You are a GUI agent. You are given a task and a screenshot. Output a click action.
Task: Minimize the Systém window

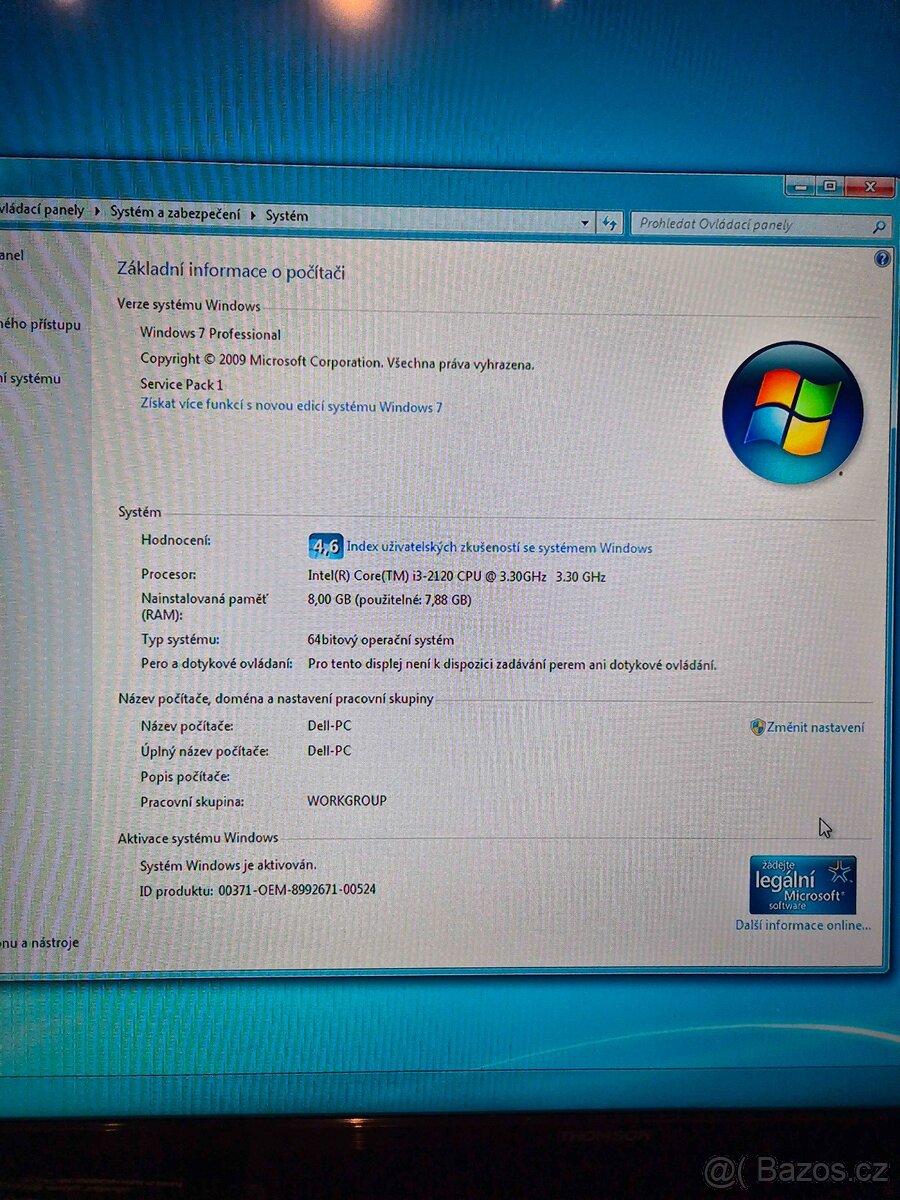coord(801,186)
